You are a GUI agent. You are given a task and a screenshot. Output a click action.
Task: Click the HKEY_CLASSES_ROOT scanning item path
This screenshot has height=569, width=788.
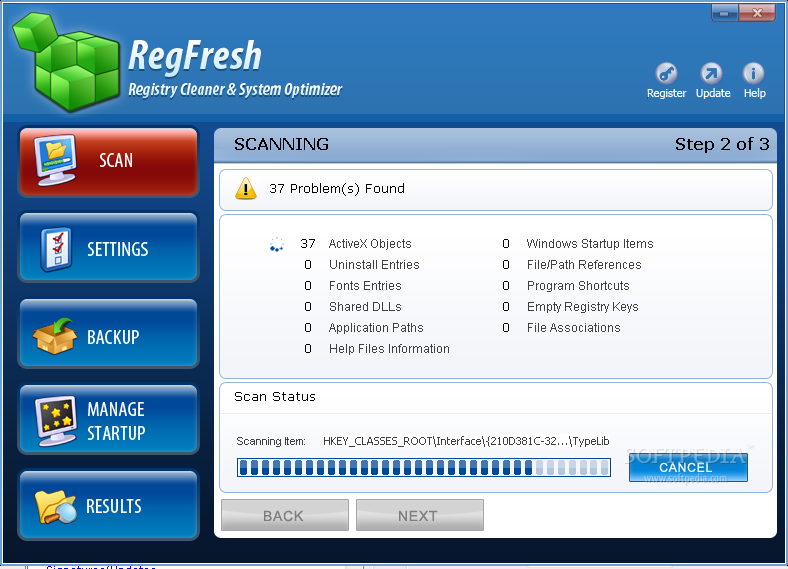466,441
